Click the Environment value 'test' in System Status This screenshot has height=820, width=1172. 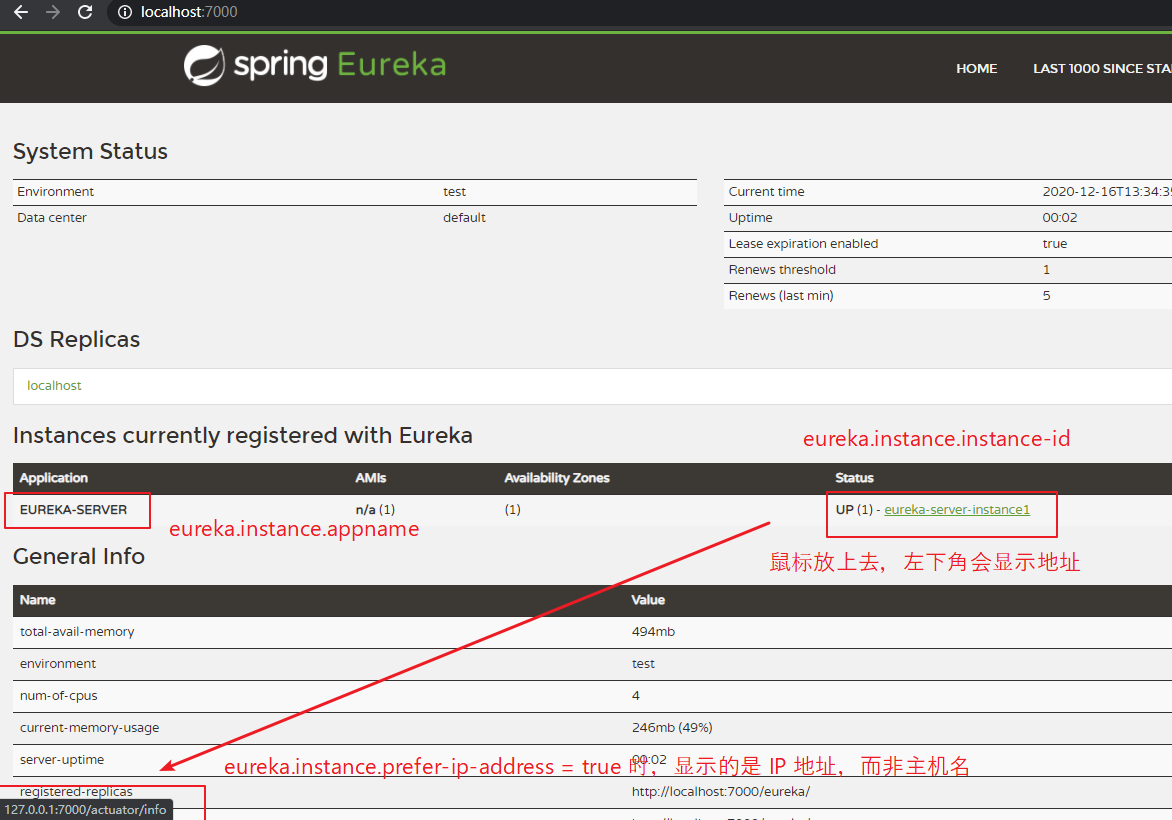pyautogui.click(x=454, y=192)
